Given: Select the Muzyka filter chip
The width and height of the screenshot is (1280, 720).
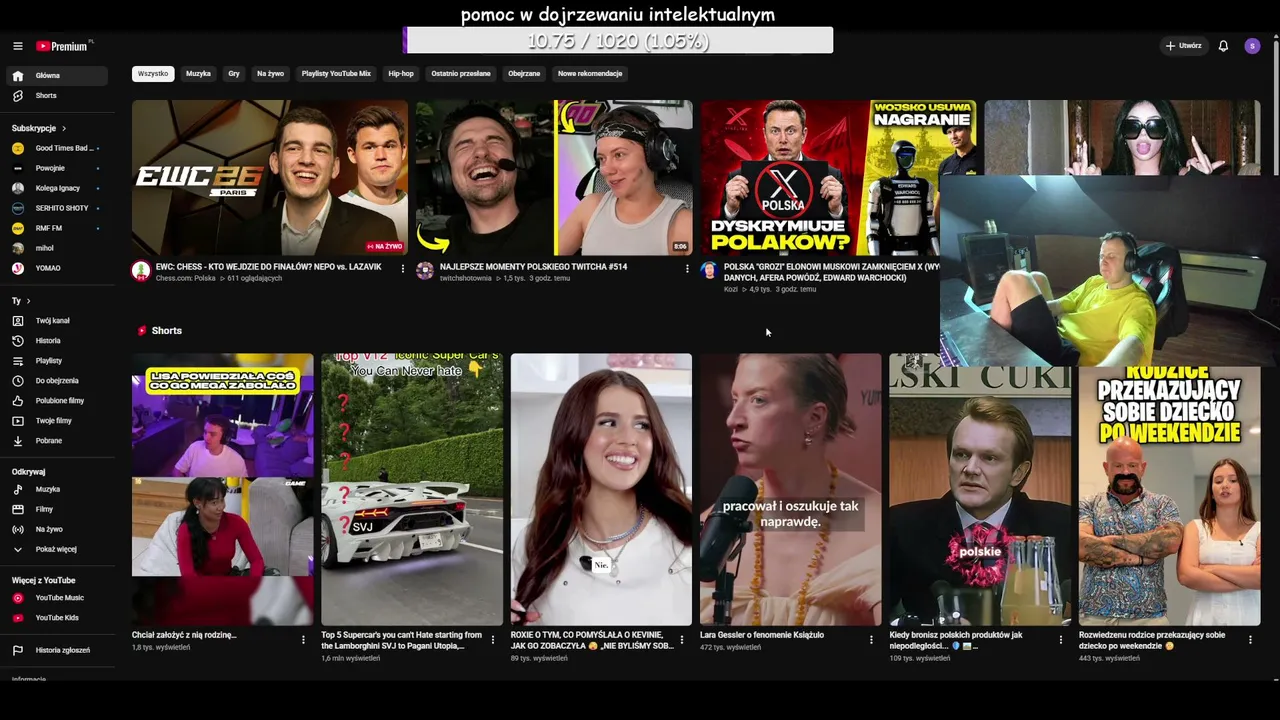Looking at the screenshot, I should 198,74.
